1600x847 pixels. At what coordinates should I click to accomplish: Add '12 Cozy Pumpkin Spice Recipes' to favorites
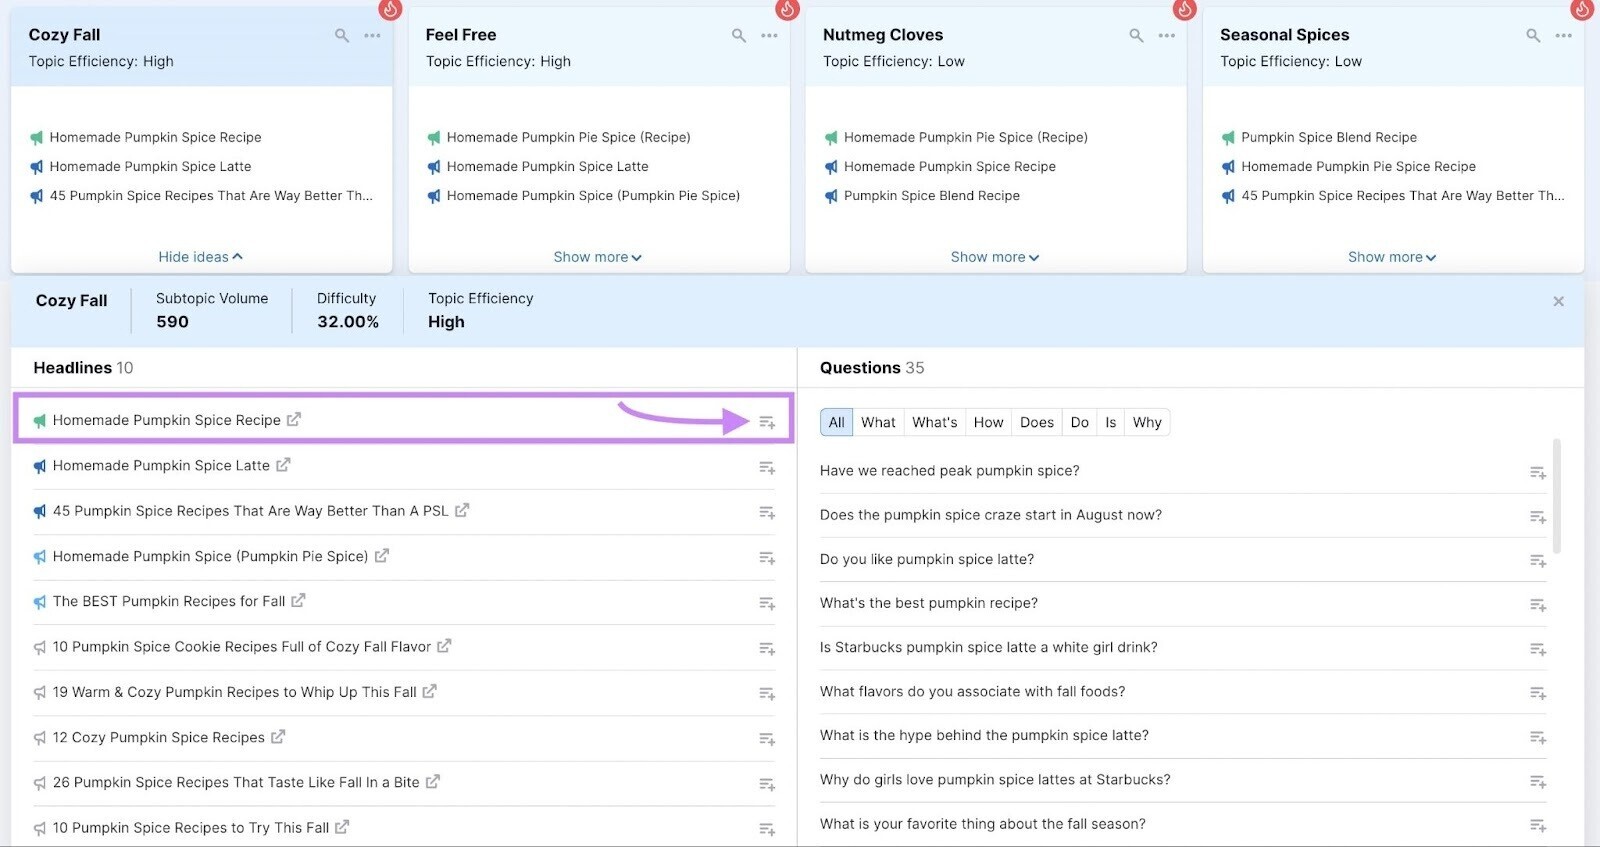point(767,739)
